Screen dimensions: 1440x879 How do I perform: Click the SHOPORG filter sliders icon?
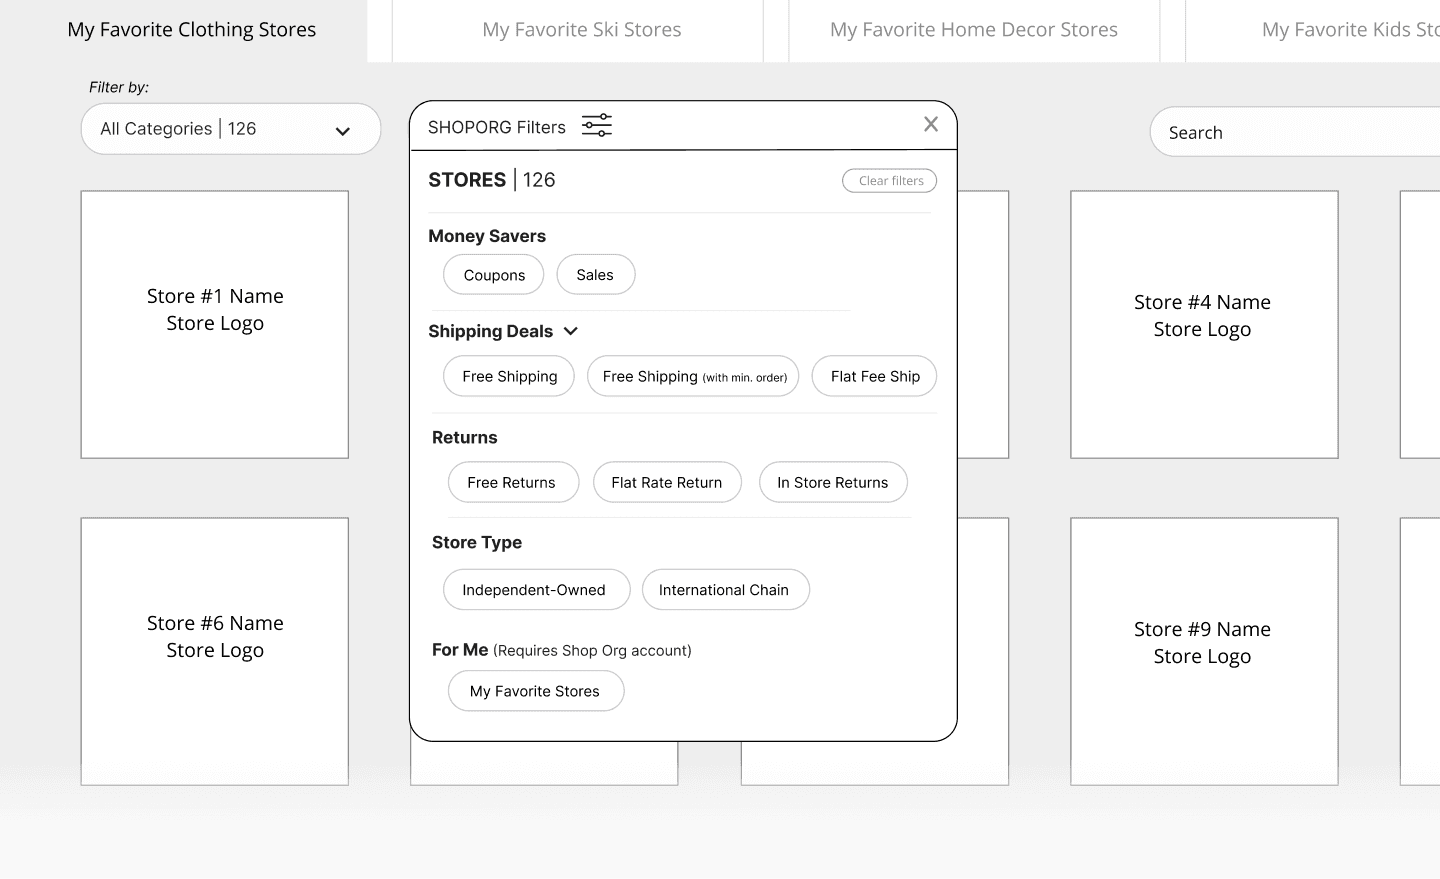point(597,125)
